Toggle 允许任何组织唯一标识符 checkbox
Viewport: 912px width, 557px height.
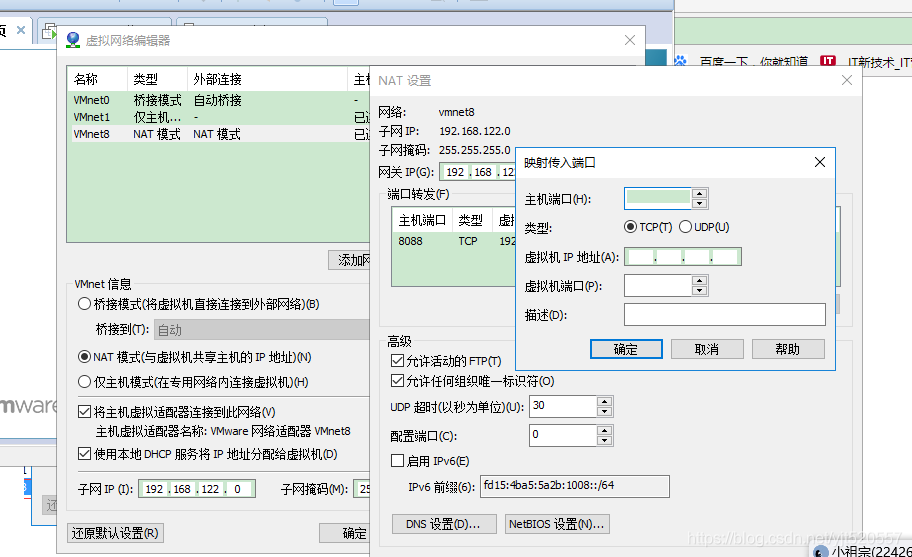[397, 381]
